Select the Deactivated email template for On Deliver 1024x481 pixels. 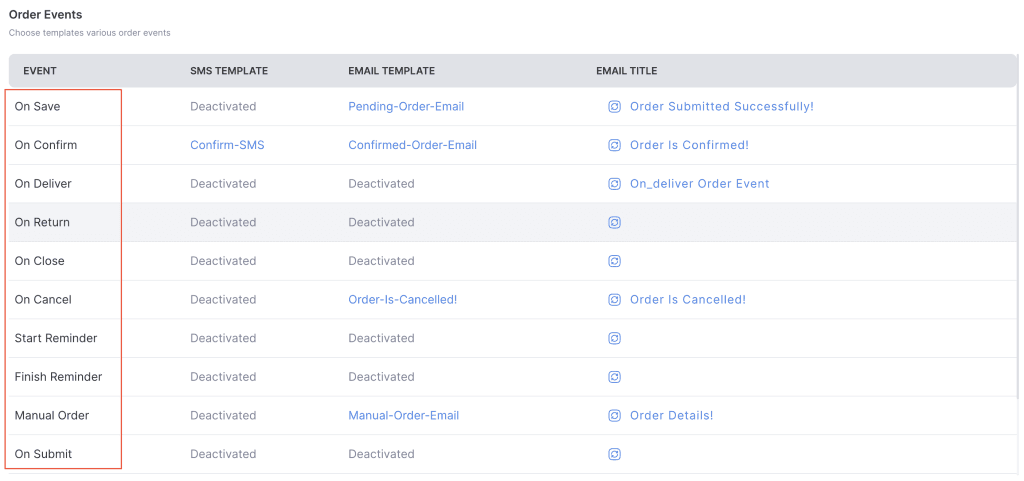[381, 184]
